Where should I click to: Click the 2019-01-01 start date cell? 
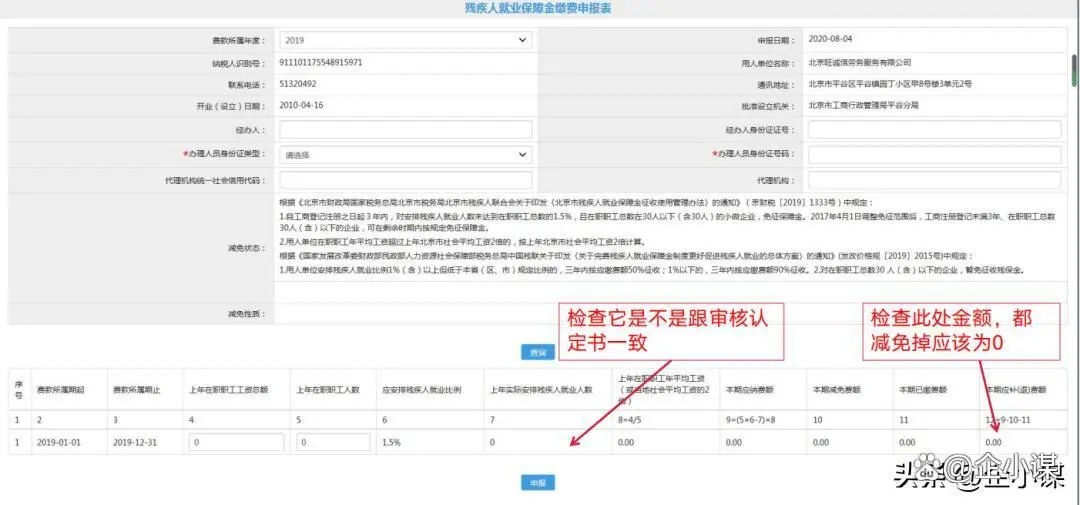pos(60,441)
